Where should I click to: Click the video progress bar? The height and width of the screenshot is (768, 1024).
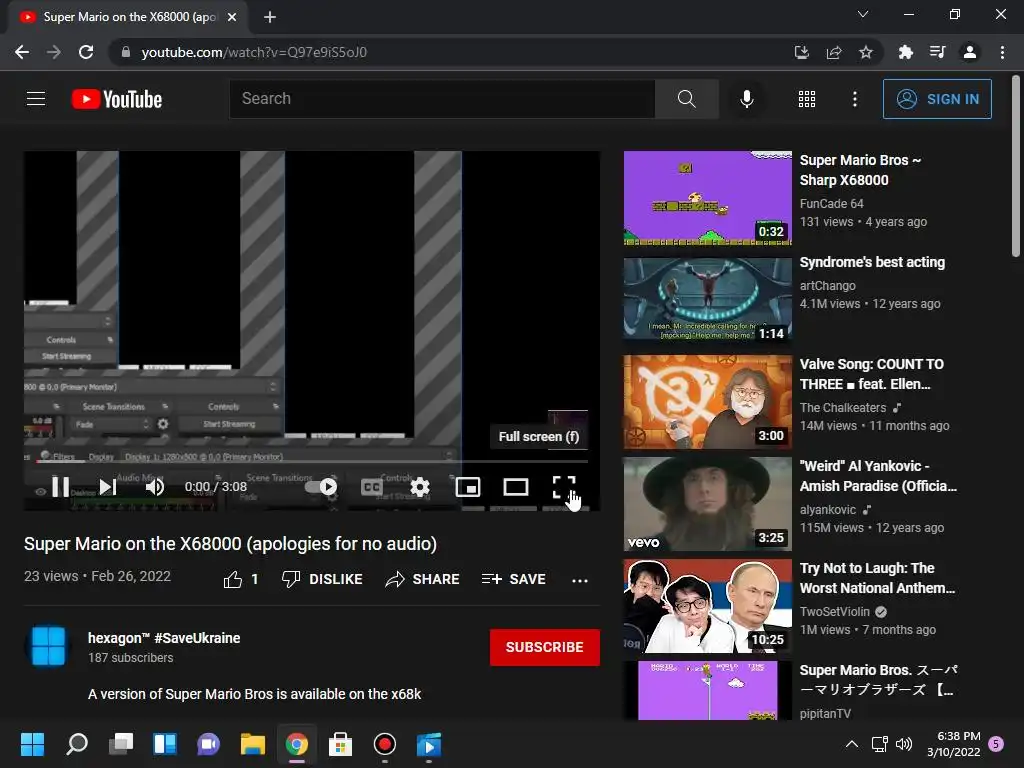(x=312, y=461)
